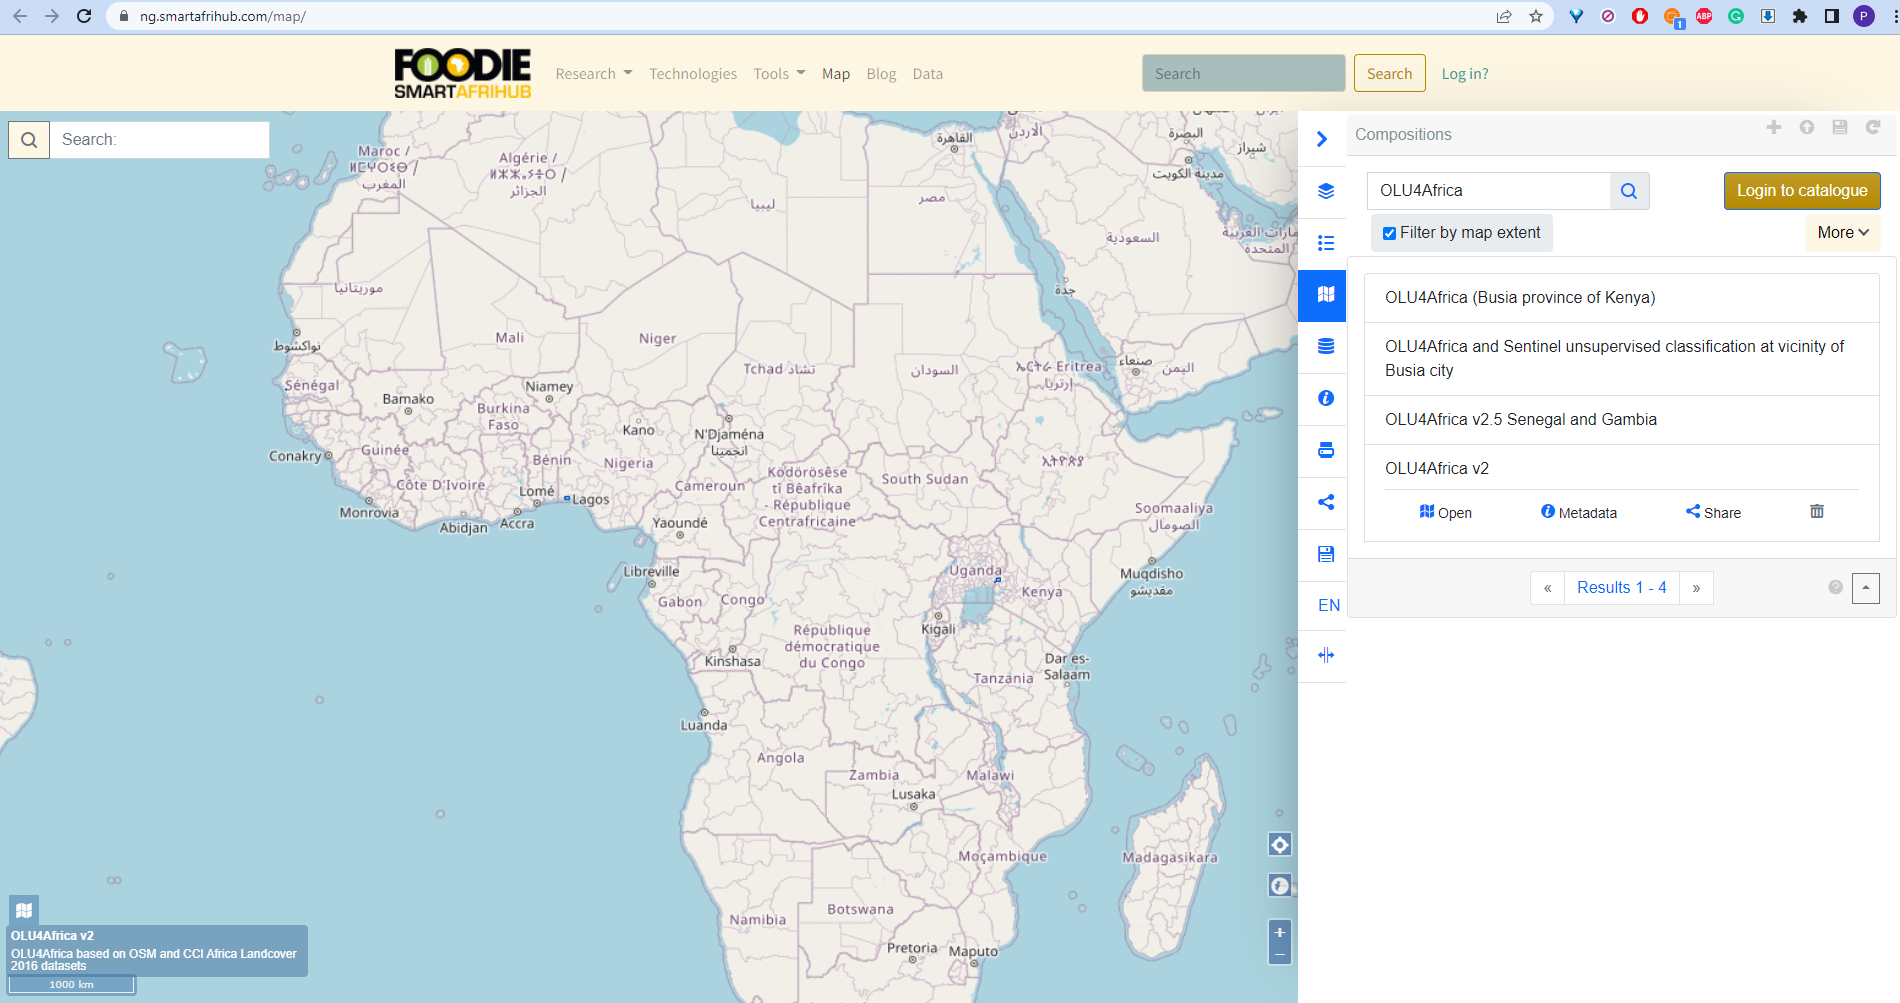Click the Log in? link
This screenshot has width=1900, height=1003.
1465,74
